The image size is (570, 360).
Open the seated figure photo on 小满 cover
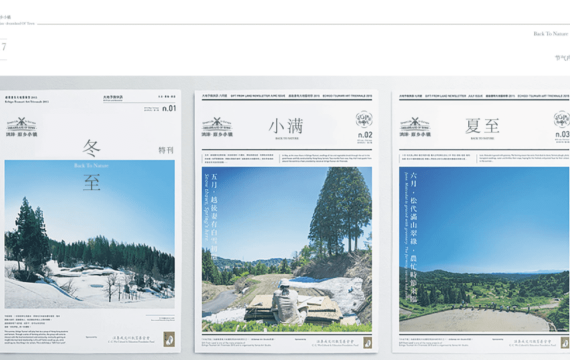pos(287,249)
